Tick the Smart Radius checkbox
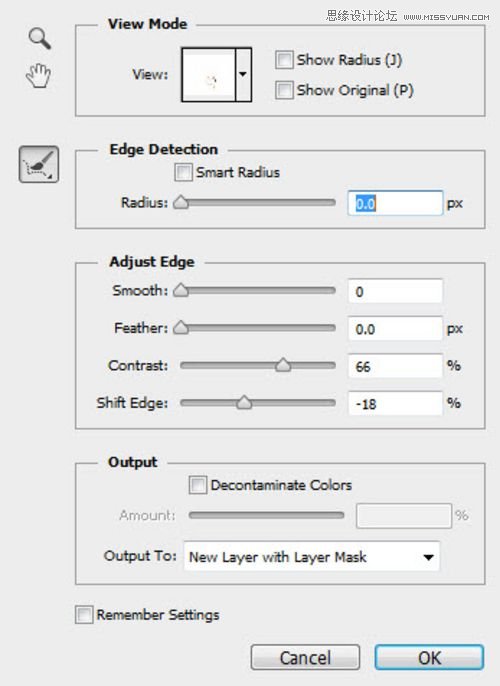Image resolution: width=500 pixels, height=686 pixels. [x=183, y=172]
